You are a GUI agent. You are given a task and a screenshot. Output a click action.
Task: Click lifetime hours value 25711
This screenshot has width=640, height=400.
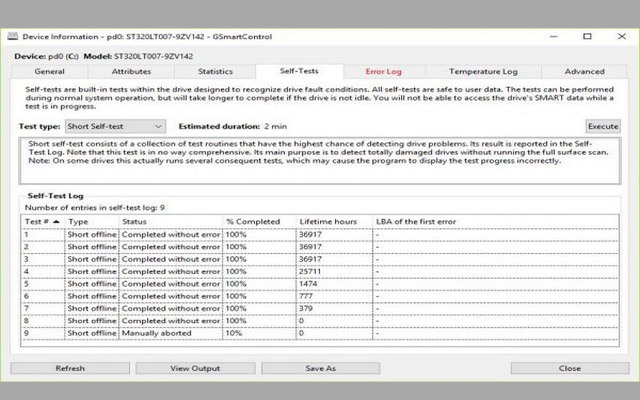point(310,271)
